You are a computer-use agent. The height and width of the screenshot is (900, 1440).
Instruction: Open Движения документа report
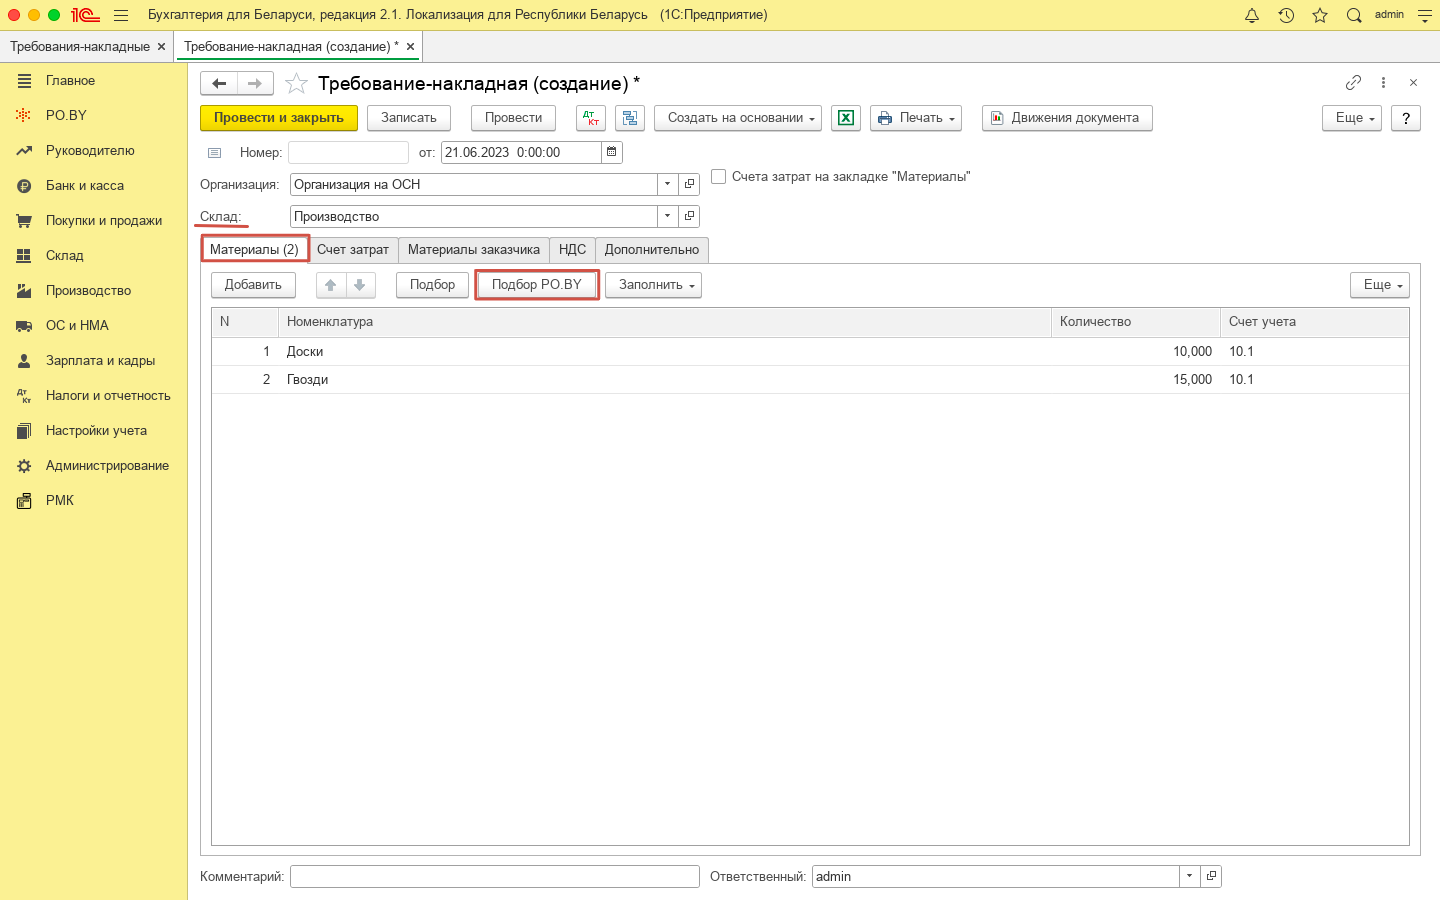coord(1067,118)
